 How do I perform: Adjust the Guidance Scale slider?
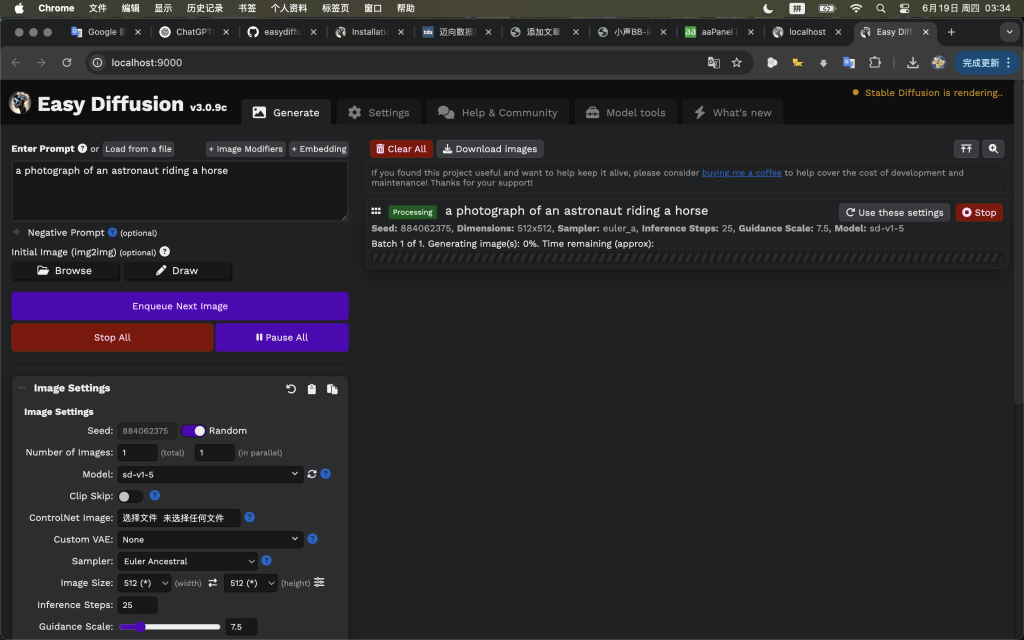170,627
